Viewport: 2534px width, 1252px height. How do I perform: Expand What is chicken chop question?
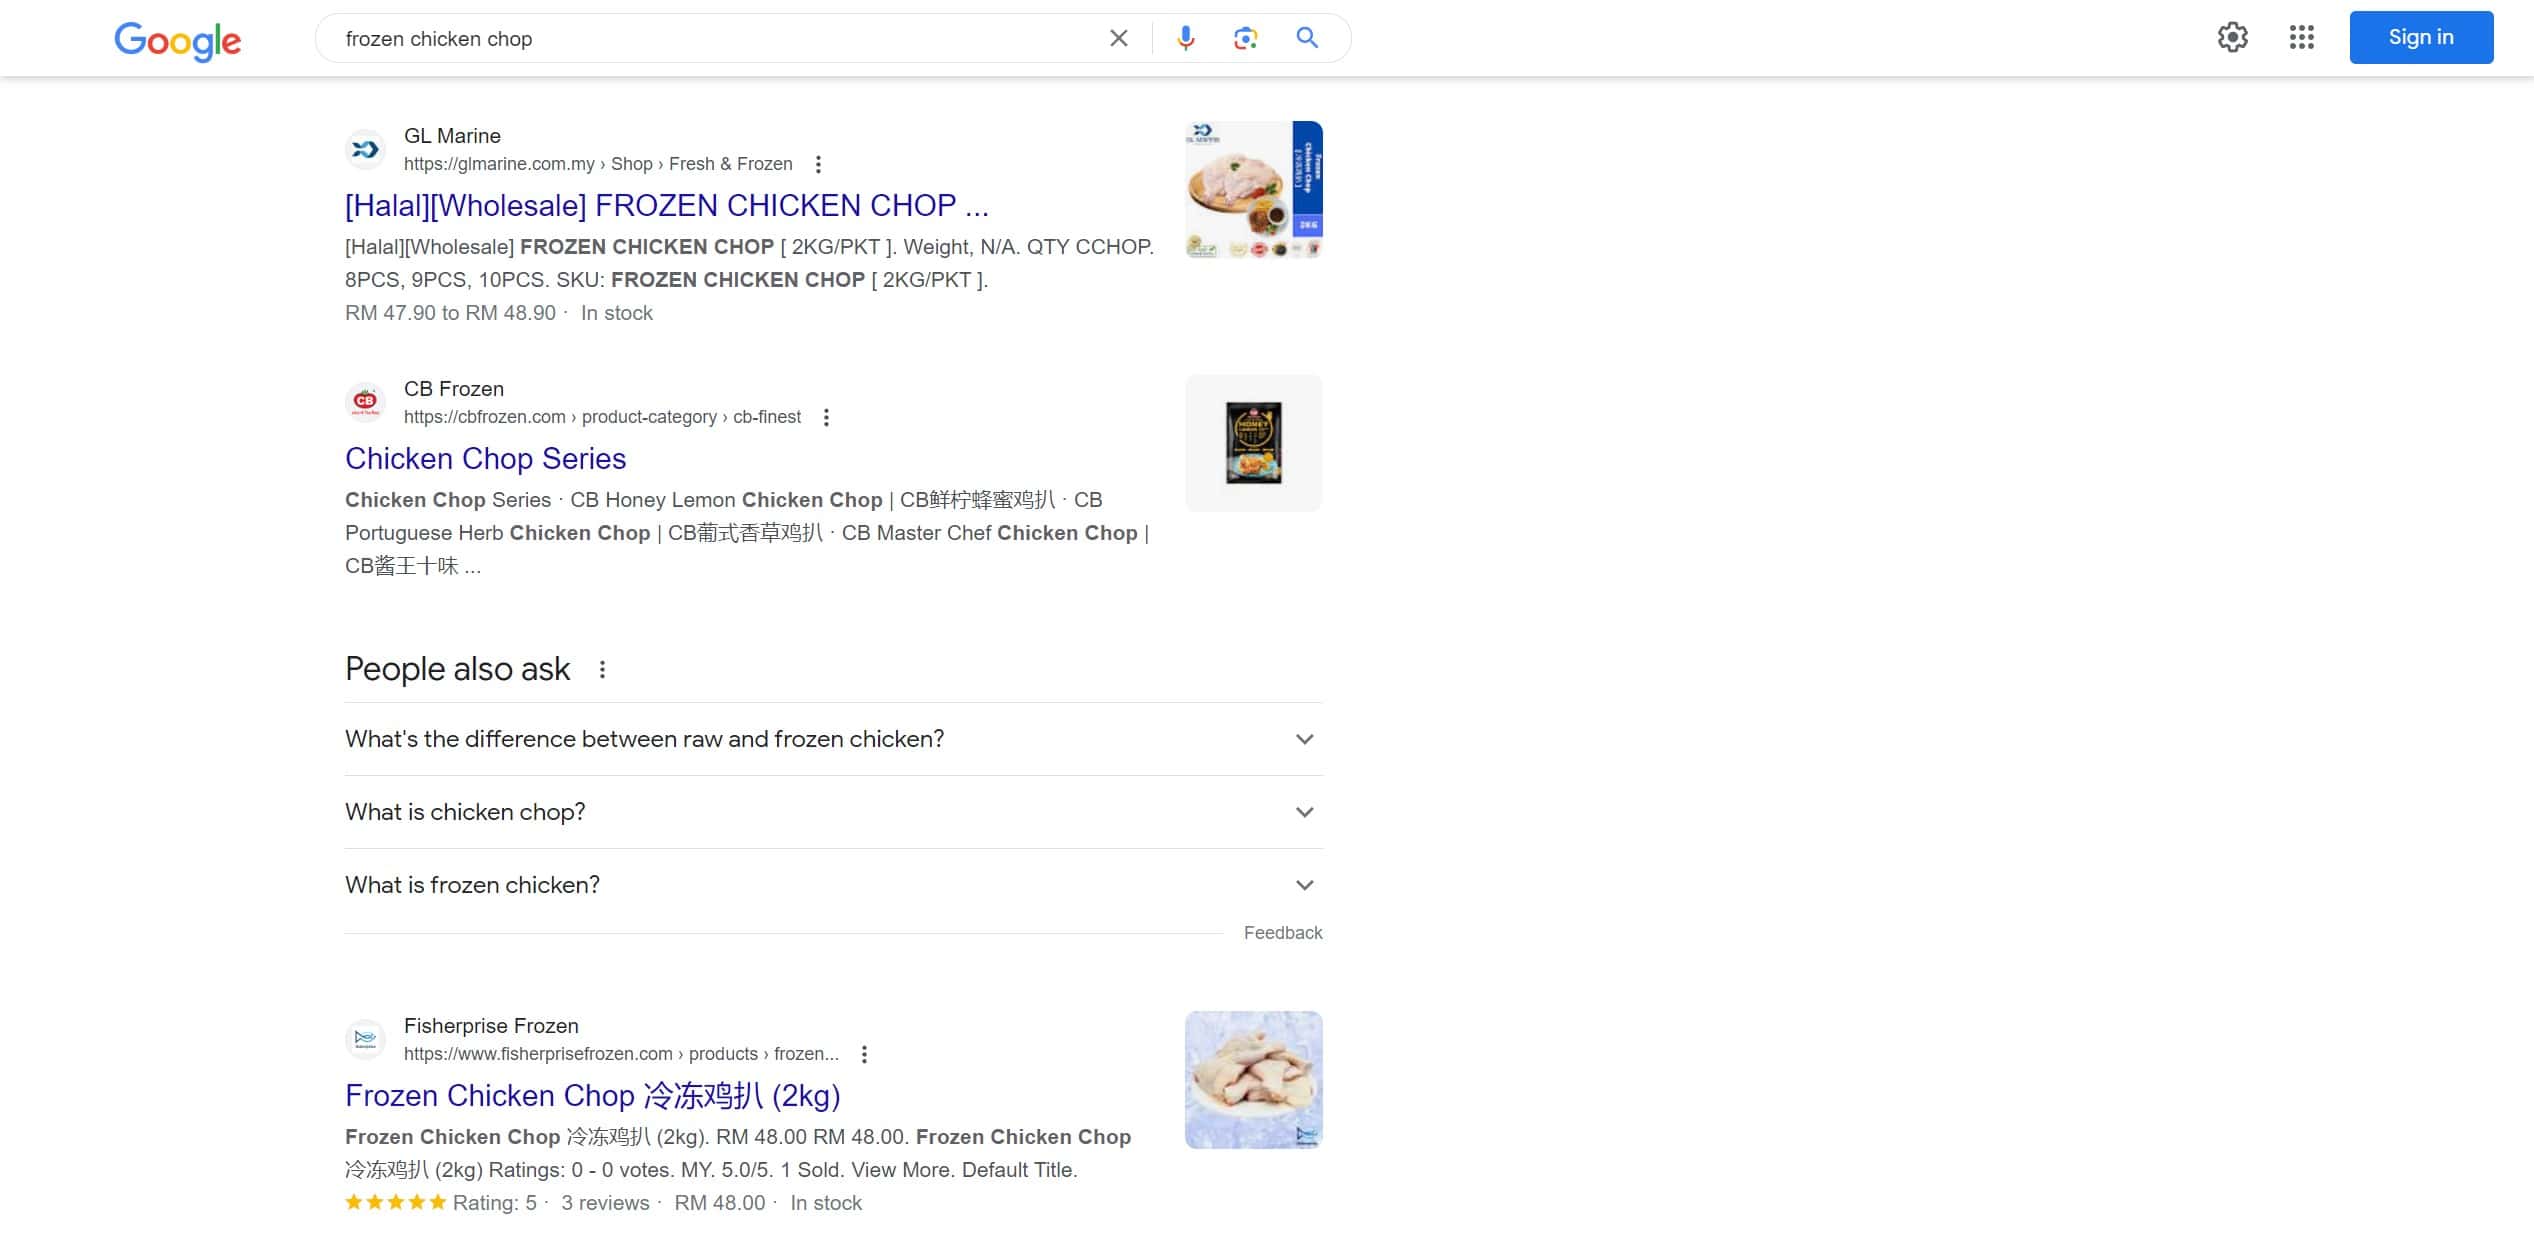[x=833, y=812]
